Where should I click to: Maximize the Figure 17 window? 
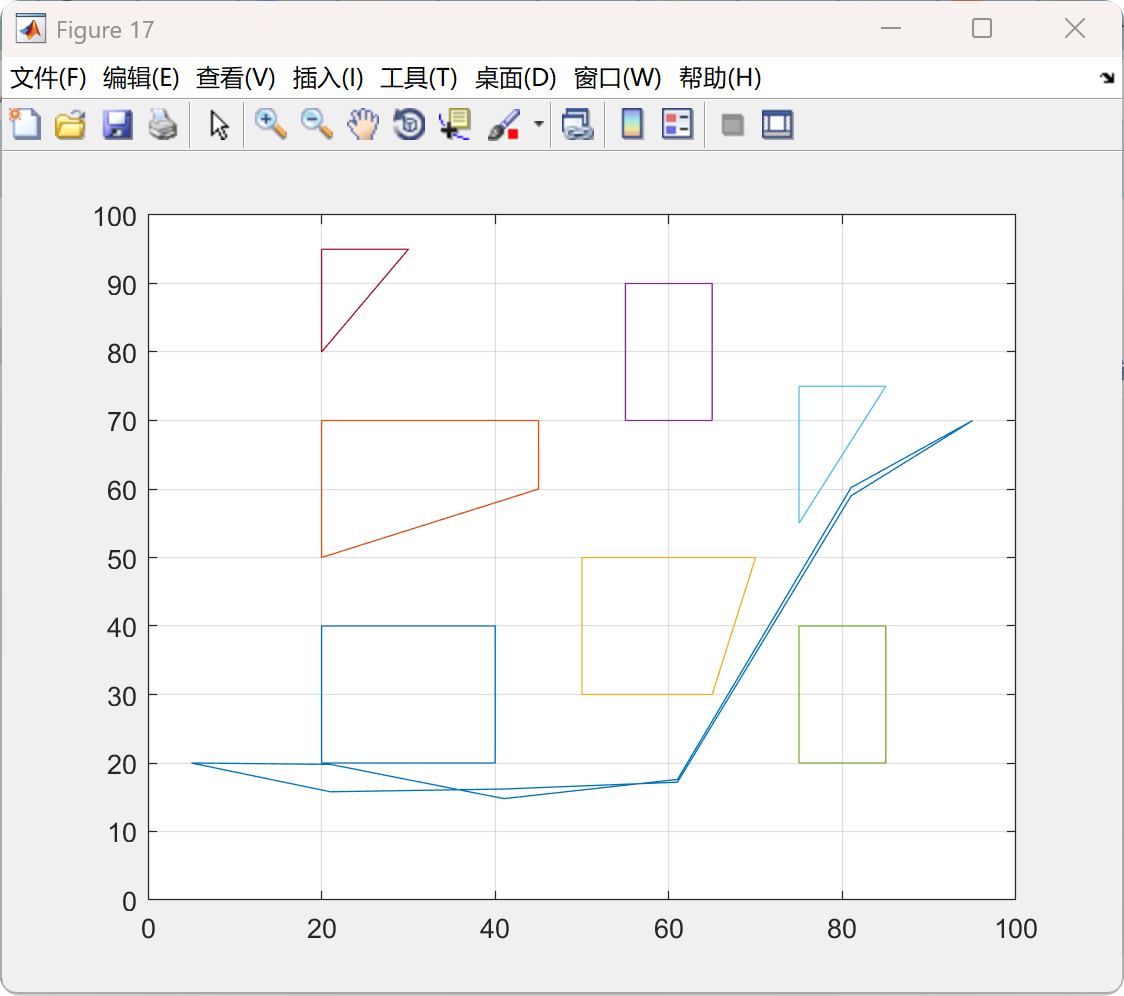pyautogui.click(x=982, y=29)
